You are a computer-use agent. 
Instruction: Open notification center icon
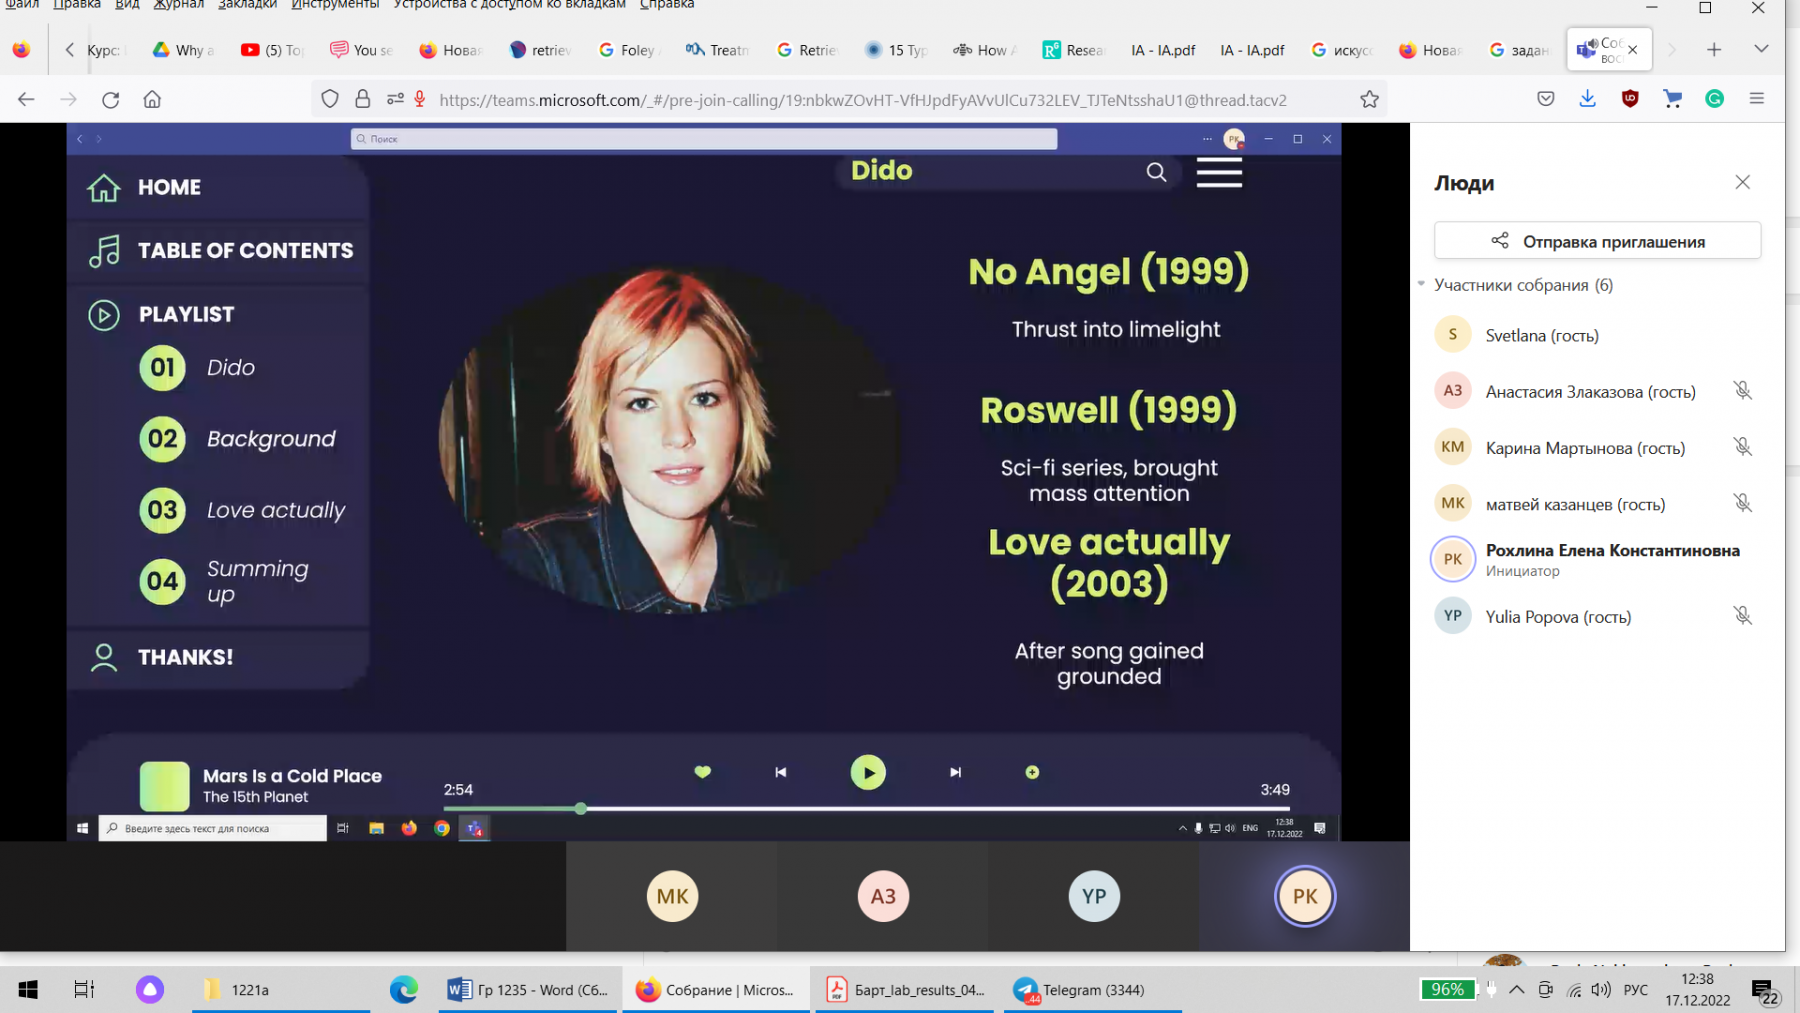(x=1765, y=991)
